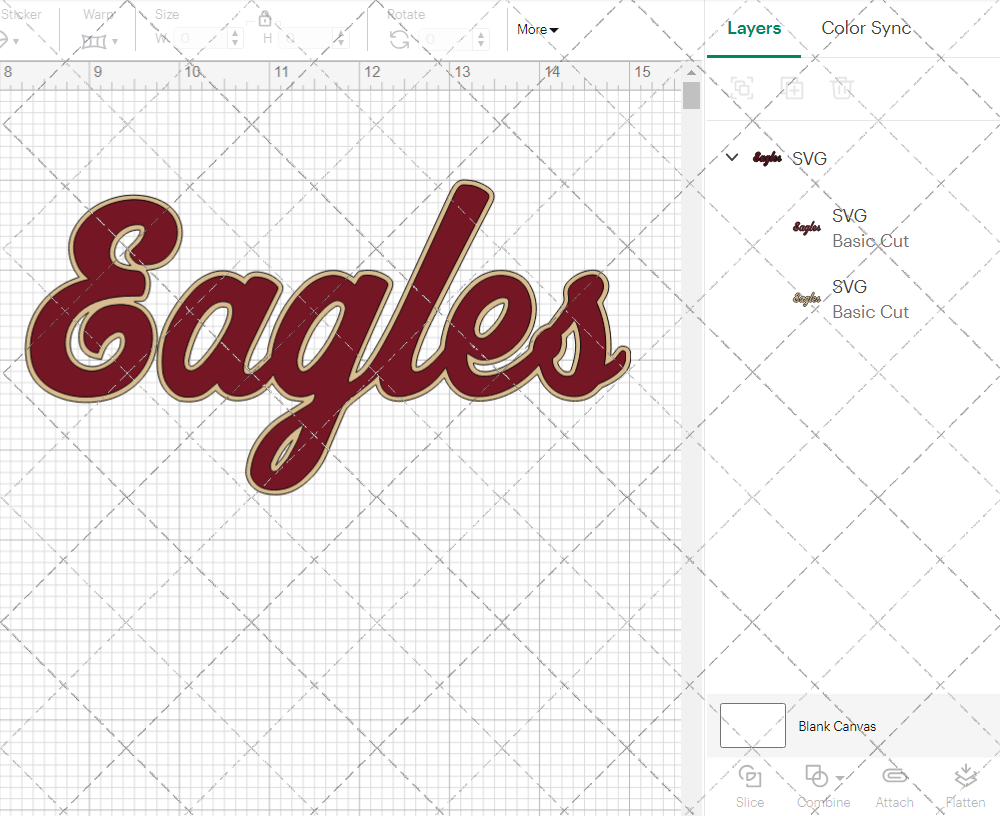
Task: Click the Attach icon
Action: (894, 783)
